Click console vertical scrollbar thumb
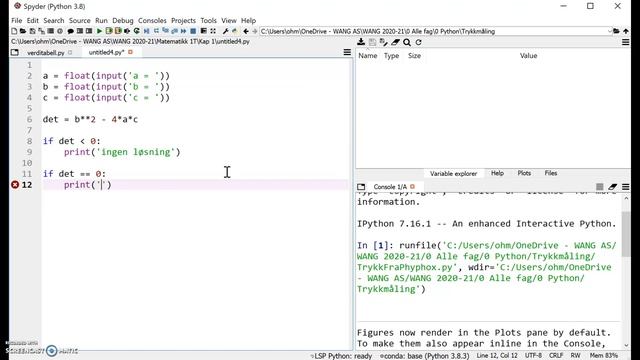Screen dimensions: 640x360 pos(626,234)
